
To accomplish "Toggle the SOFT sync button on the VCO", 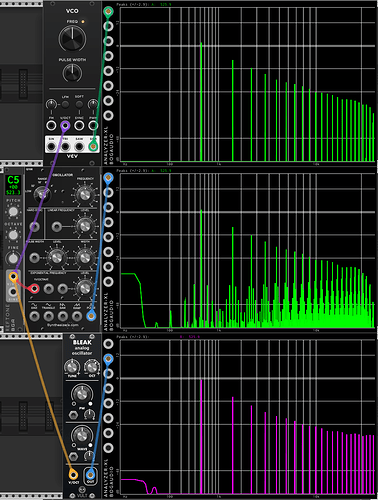I will click(79, 104).
